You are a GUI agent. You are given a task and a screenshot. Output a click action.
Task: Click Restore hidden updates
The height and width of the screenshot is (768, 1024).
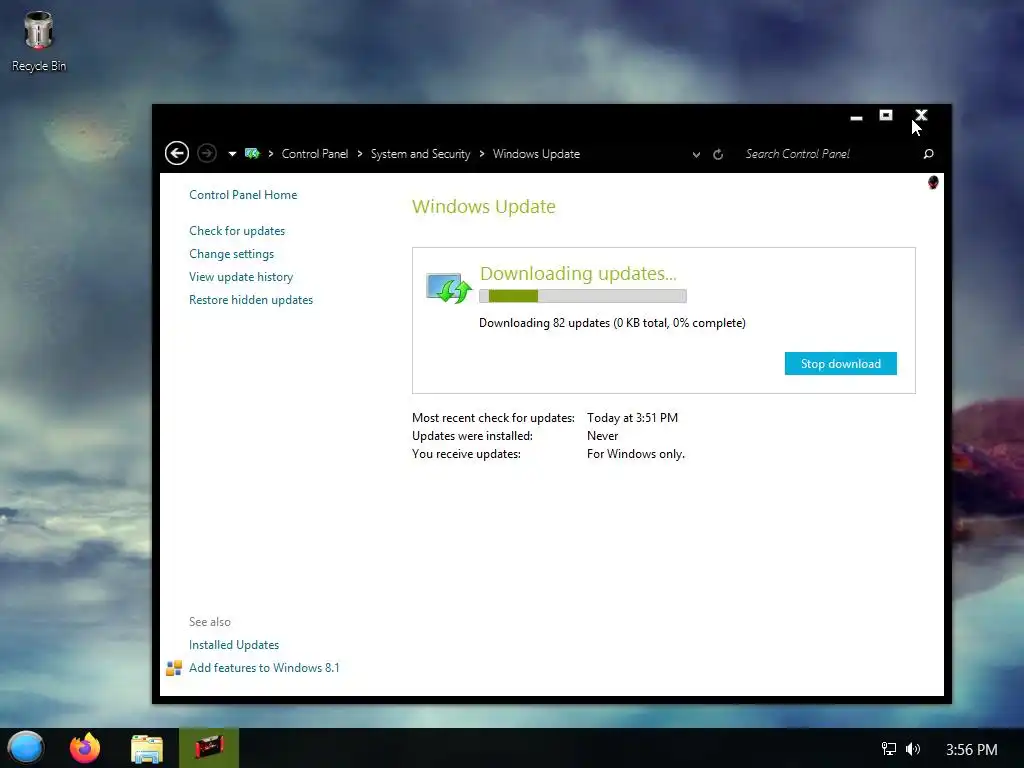(x=251, y=300)
